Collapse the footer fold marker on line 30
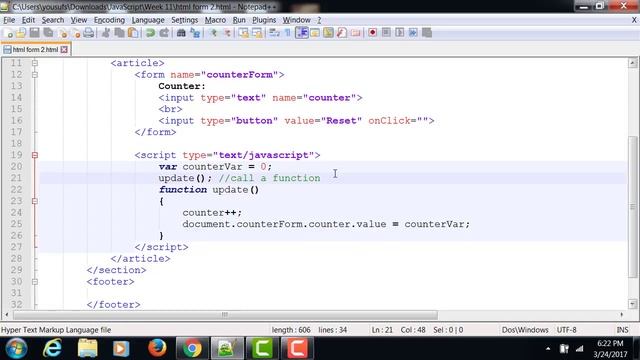The height and width of the screenshot is (360, 640). tap(35, 282)
